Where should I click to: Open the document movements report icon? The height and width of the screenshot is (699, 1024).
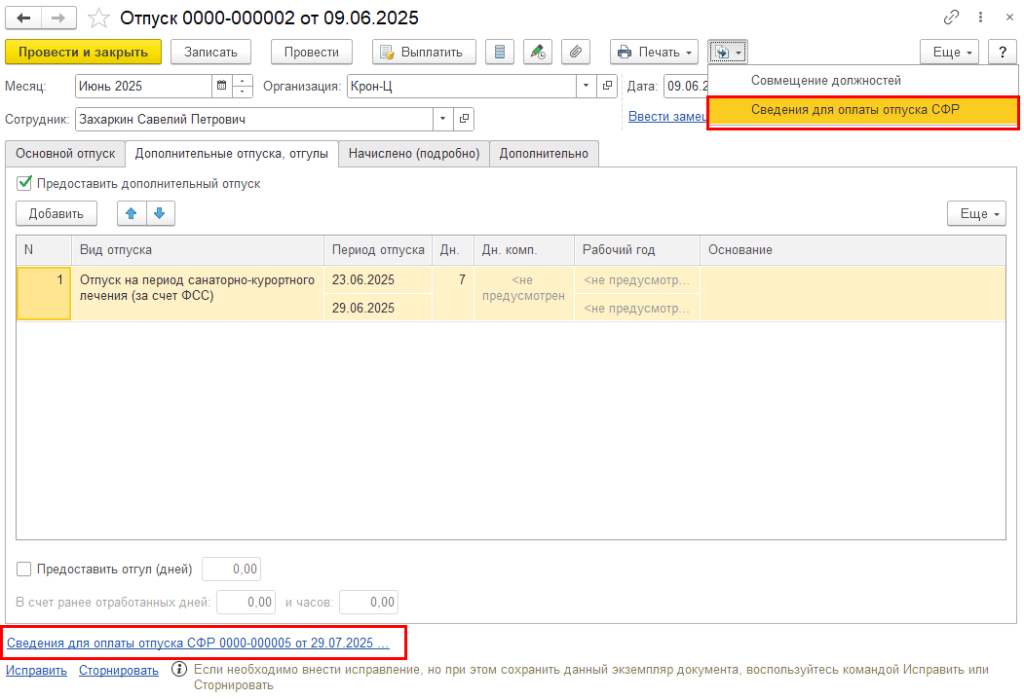tap(500, 52)
